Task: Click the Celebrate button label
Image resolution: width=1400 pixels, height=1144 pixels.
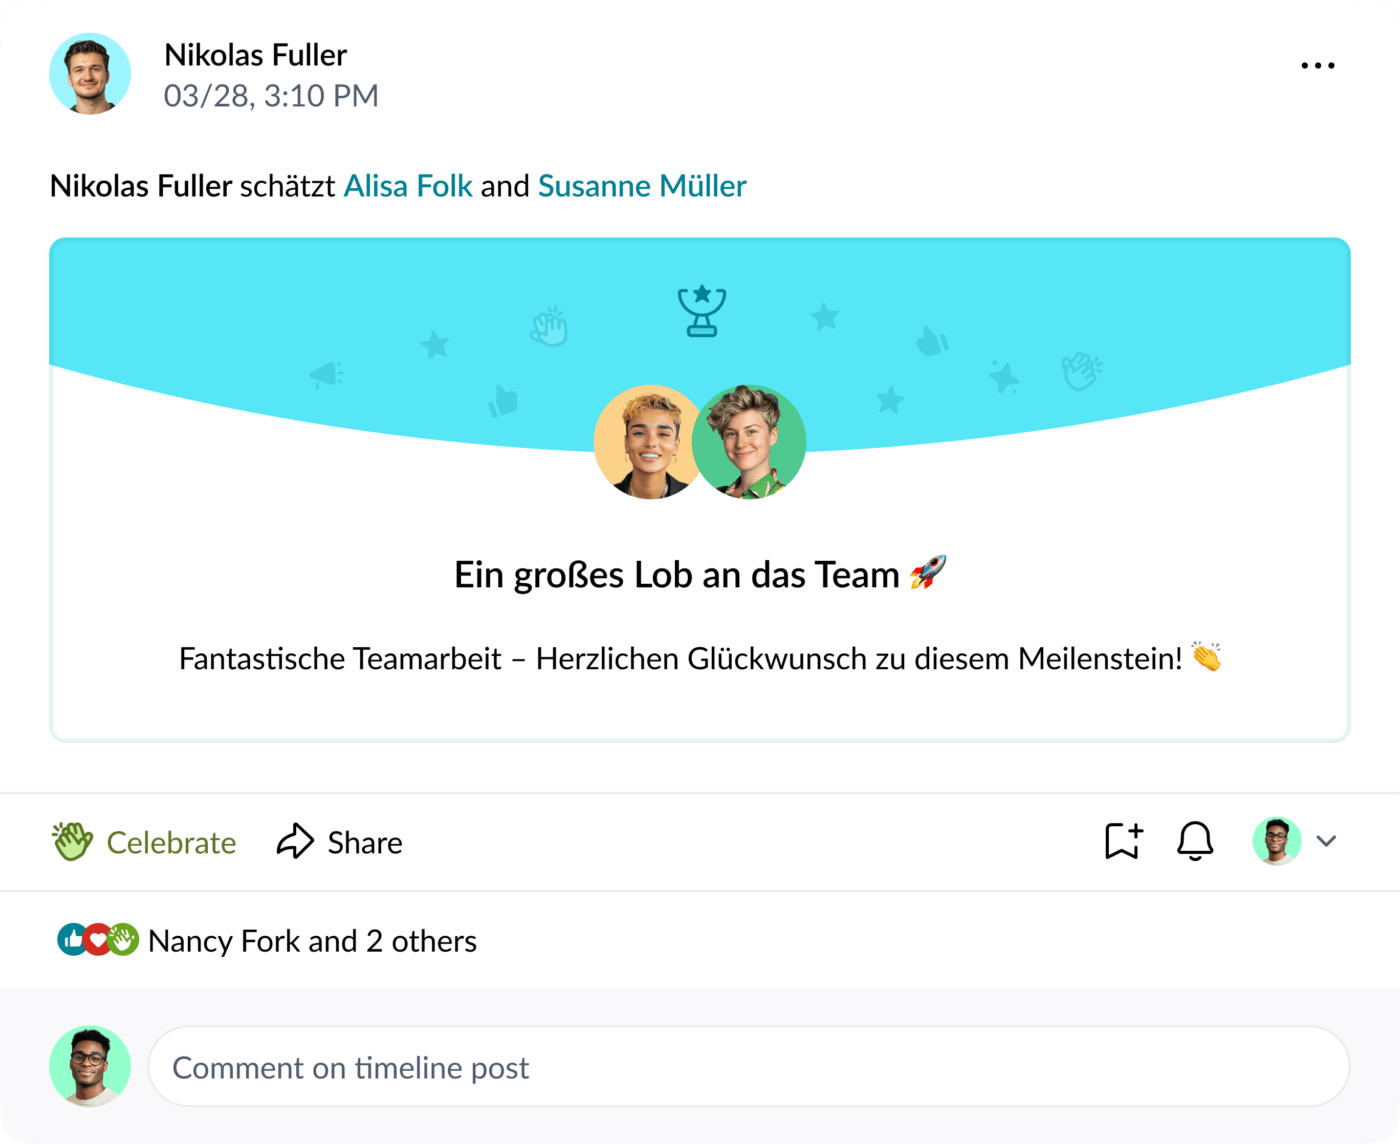Action: (x=171, y=843)
